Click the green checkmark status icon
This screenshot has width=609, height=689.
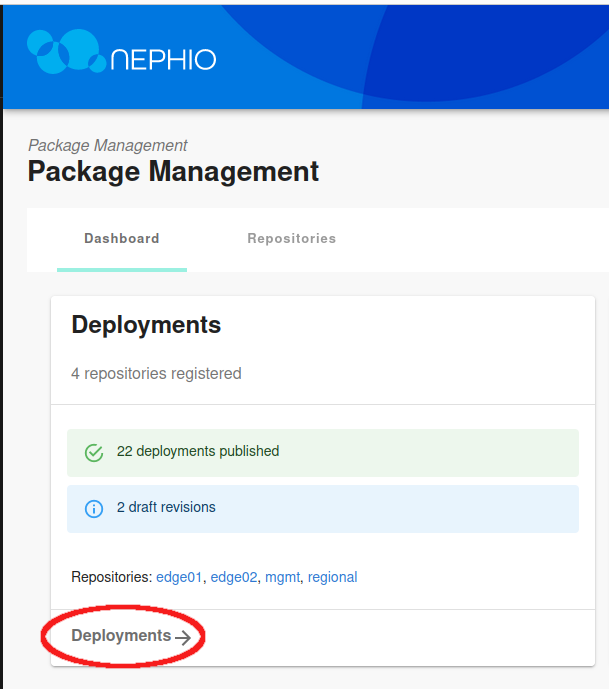coord(94,452)
